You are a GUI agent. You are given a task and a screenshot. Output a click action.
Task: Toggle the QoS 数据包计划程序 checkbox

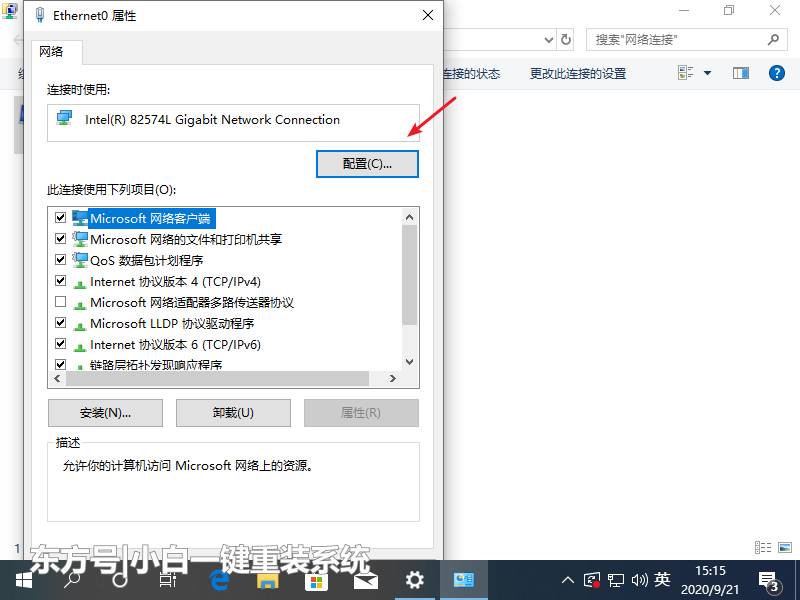tap(61, 260)
